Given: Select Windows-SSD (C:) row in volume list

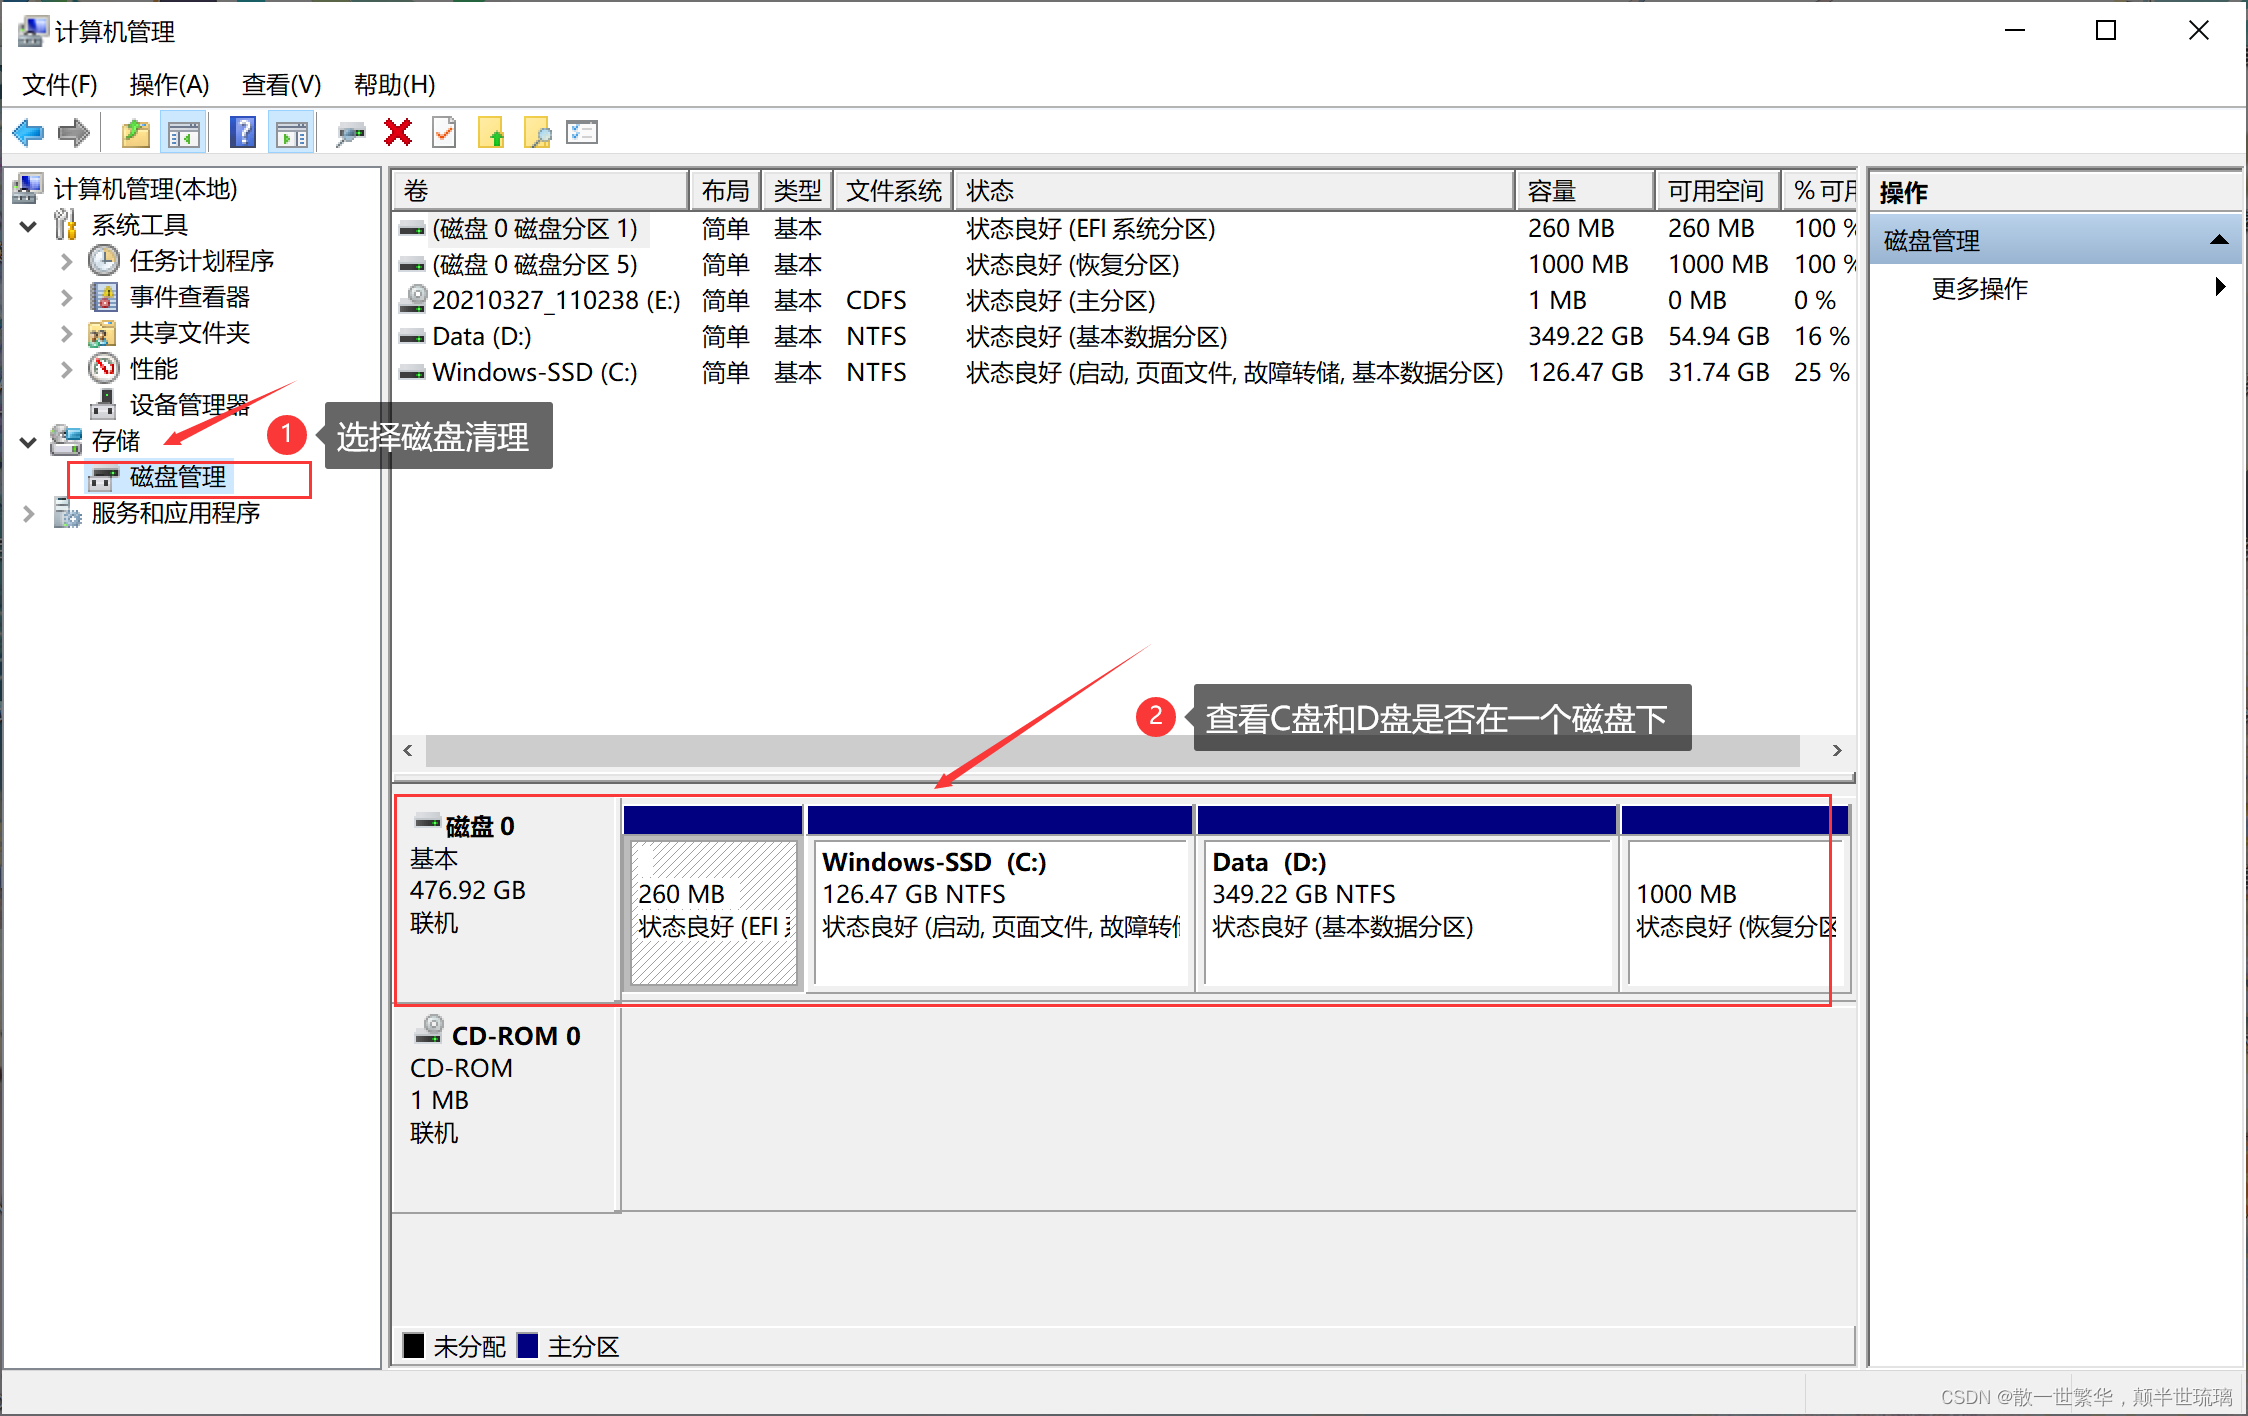Looking at the screenshot, I should click(x=1124, y=373).
